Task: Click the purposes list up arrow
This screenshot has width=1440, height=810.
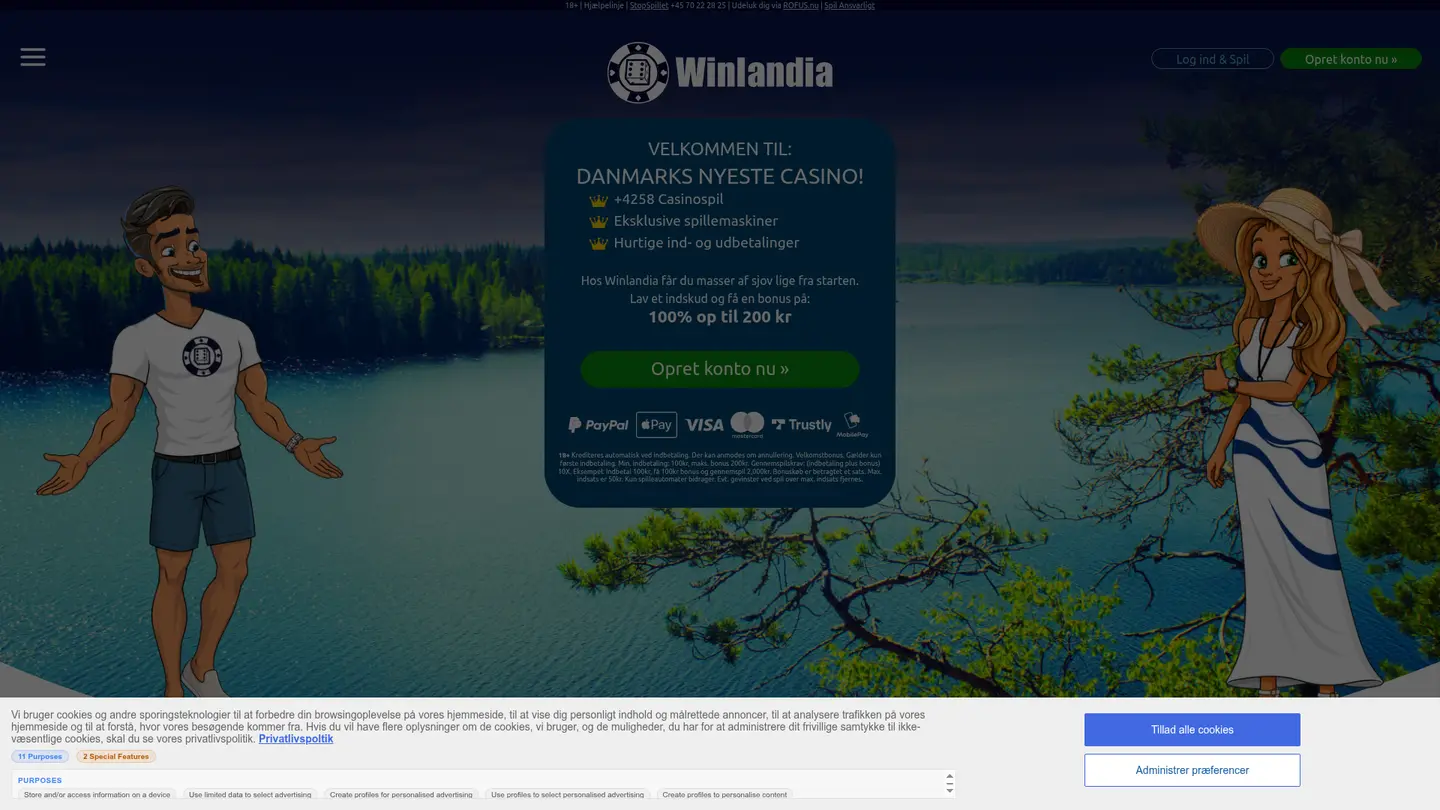Action: point(949,777)
